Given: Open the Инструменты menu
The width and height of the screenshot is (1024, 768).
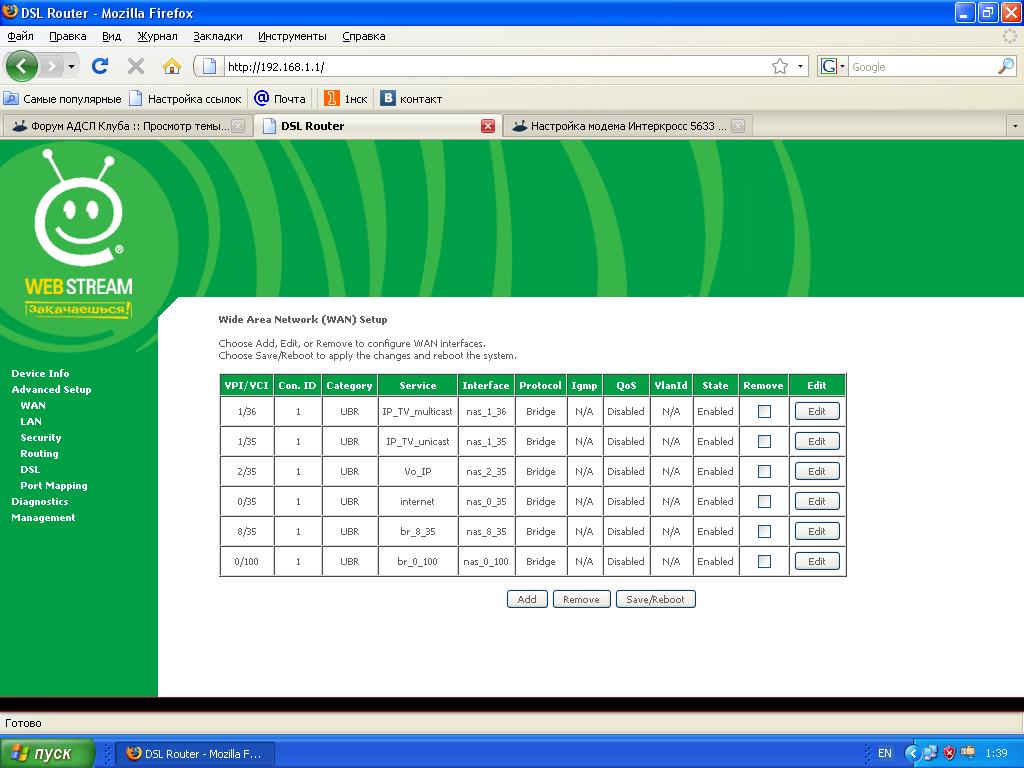Looking at the screenshot, I should point(292,37).
